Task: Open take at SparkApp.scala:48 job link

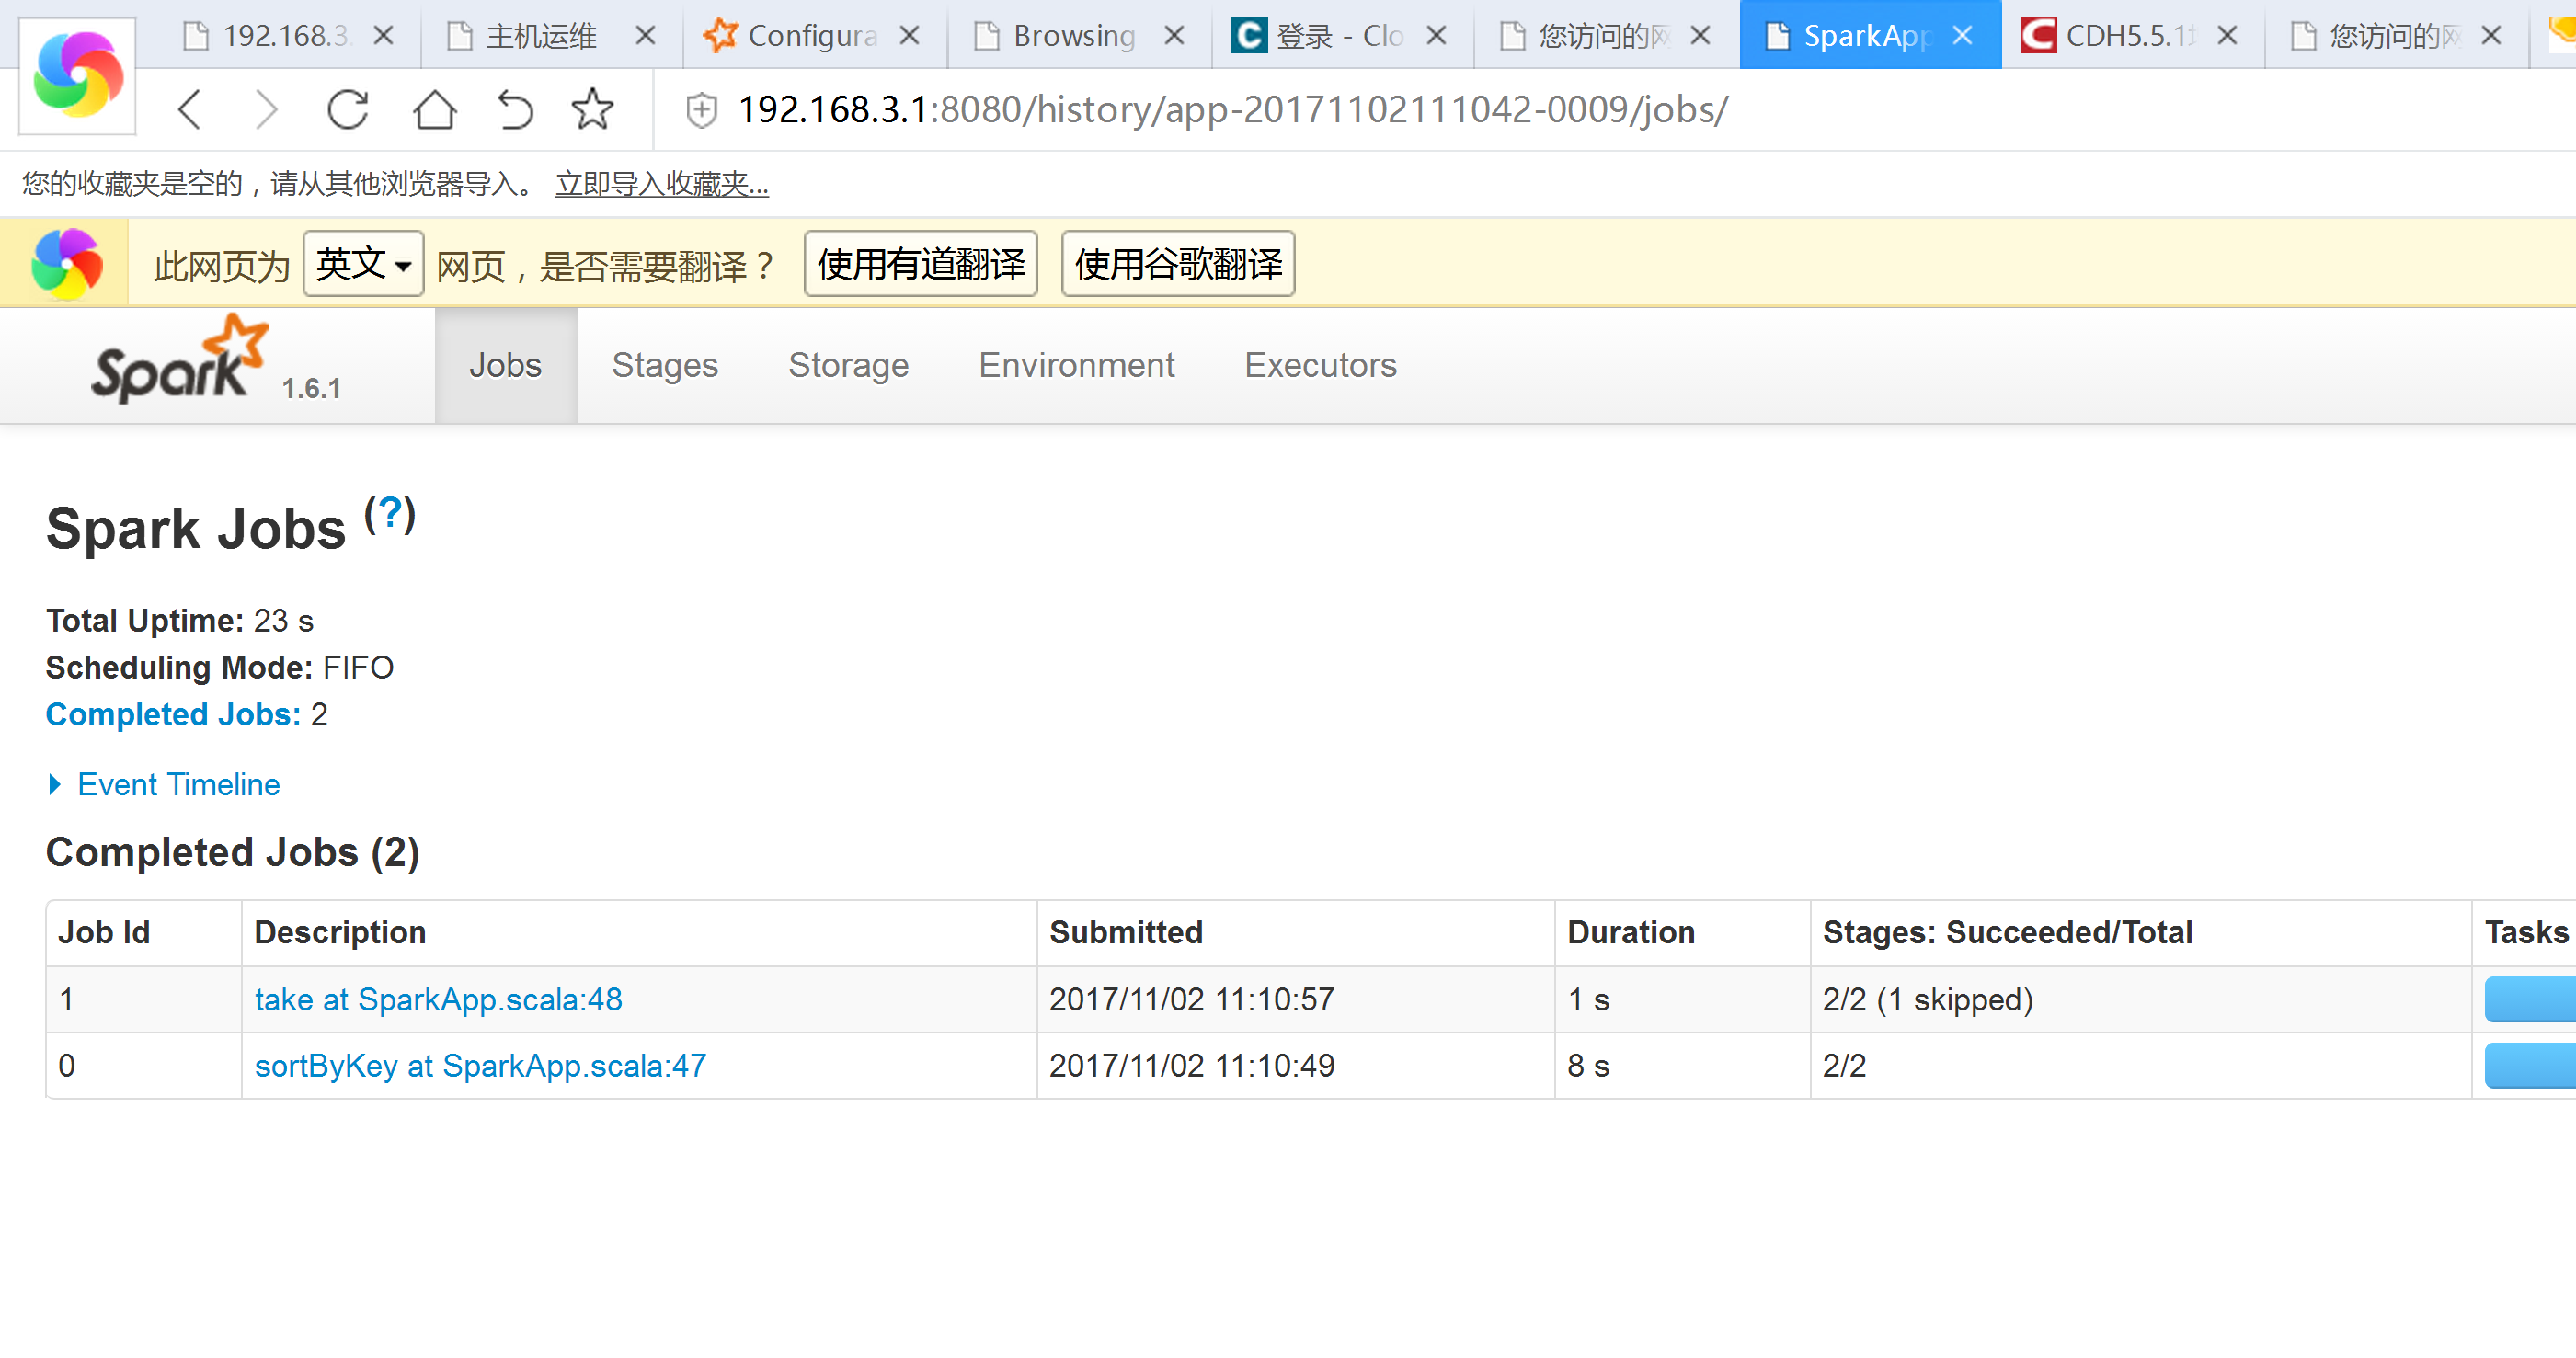Action: (x=438, y=999)
